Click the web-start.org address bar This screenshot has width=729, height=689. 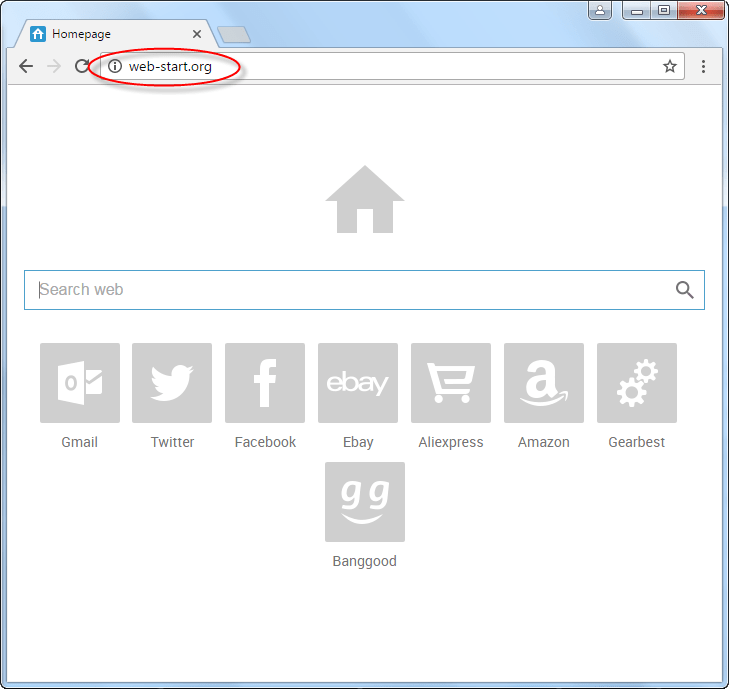point(392,66)
